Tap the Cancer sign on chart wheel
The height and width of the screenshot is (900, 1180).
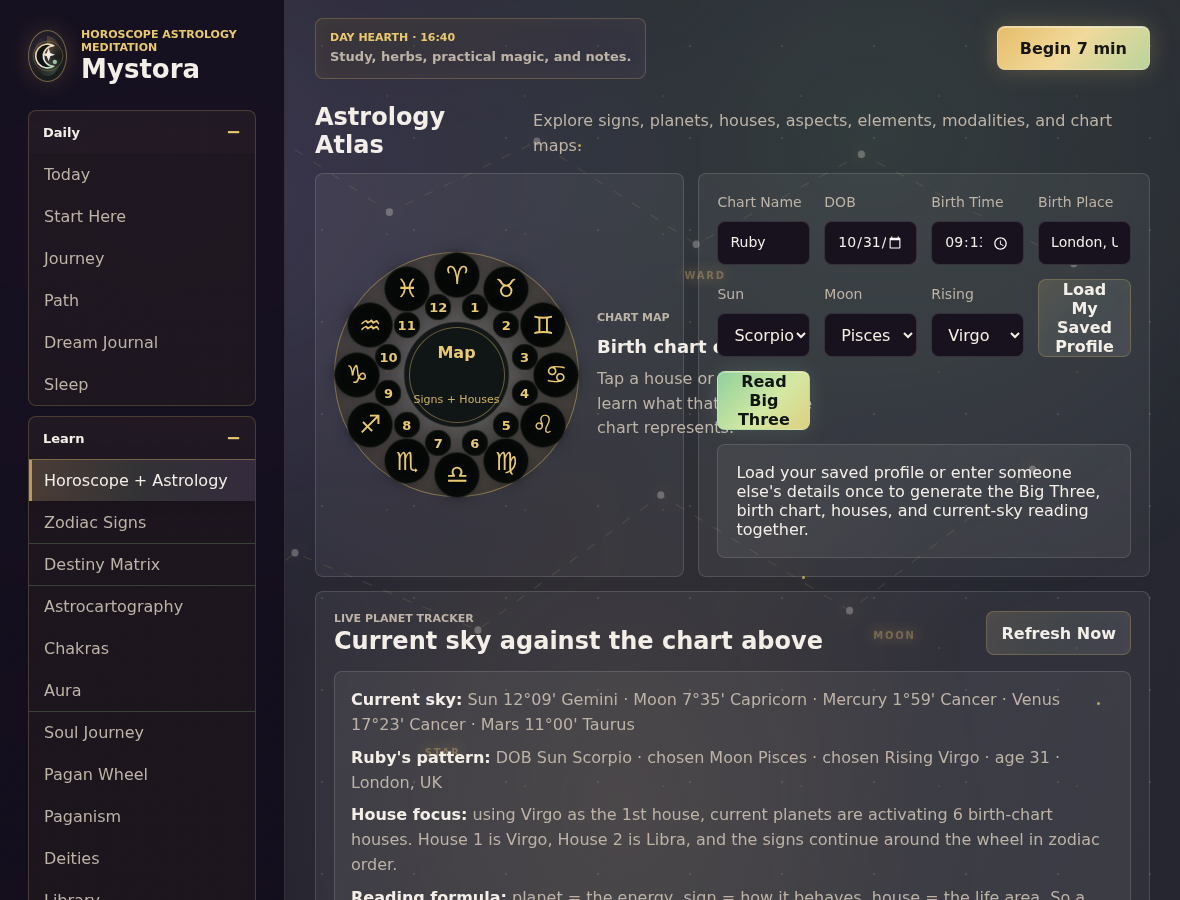(x=555, y=375)
